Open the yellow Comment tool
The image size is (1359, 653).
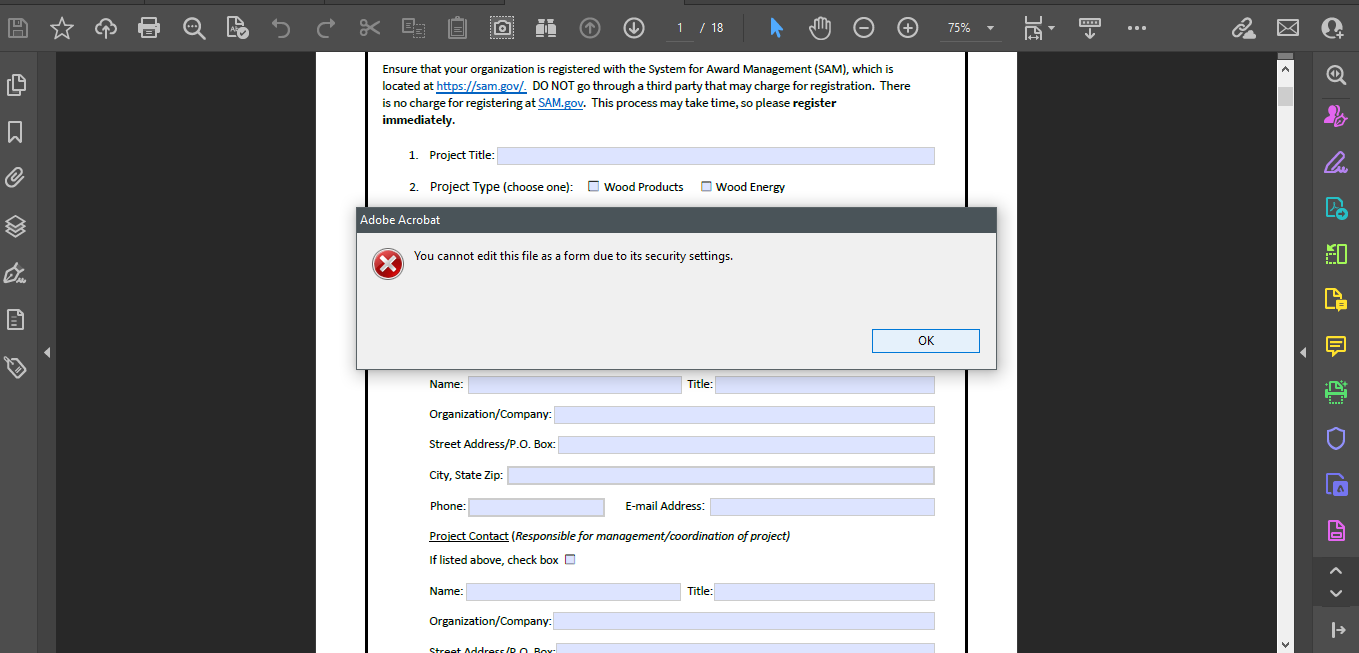coord(1335,346)
